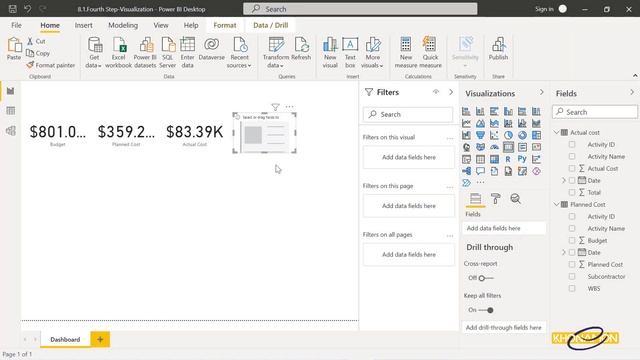The image size is (640, 360).
Task: Switch to the Modeling ribbon tab
Action: coord(123,25)
